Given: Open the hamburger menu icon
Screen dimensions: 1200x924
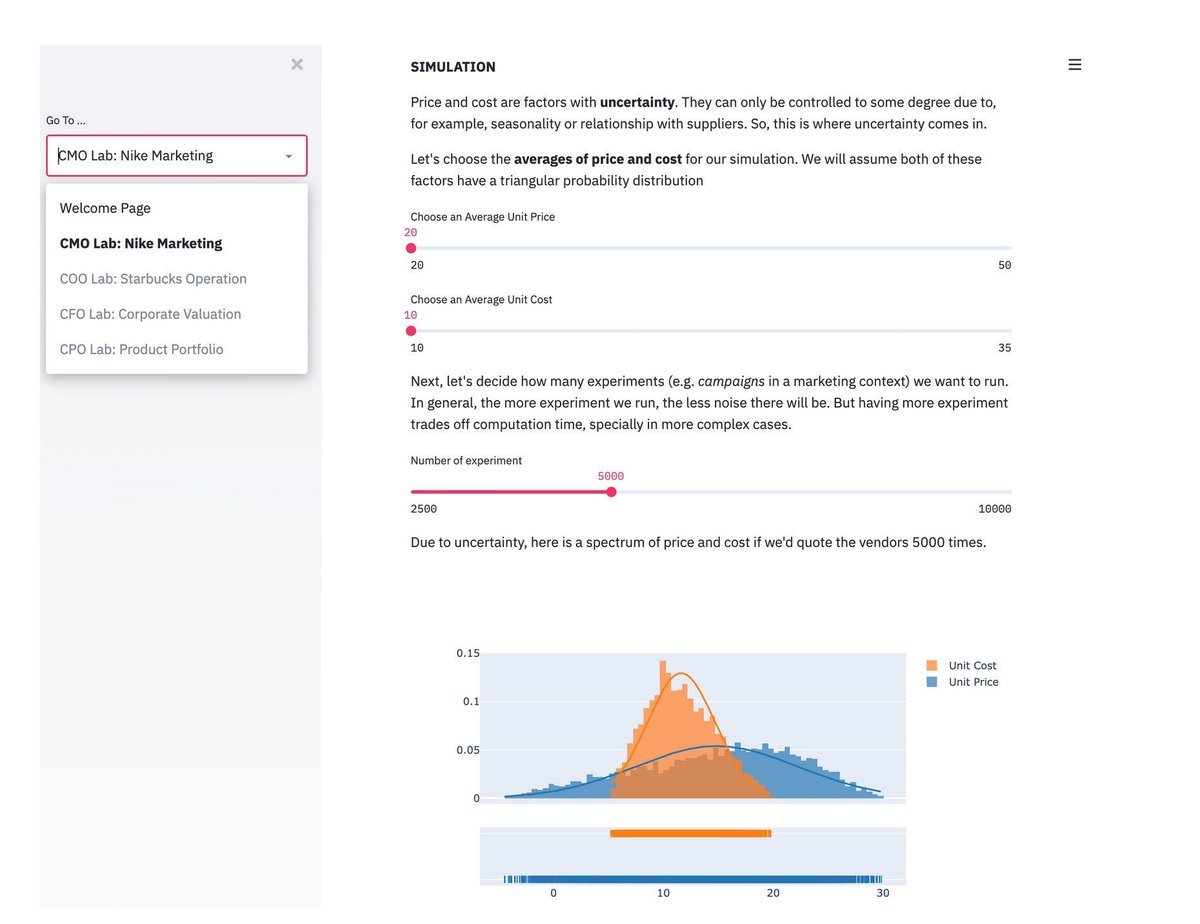Looking at the screenshot, I should pos(1075,64).
